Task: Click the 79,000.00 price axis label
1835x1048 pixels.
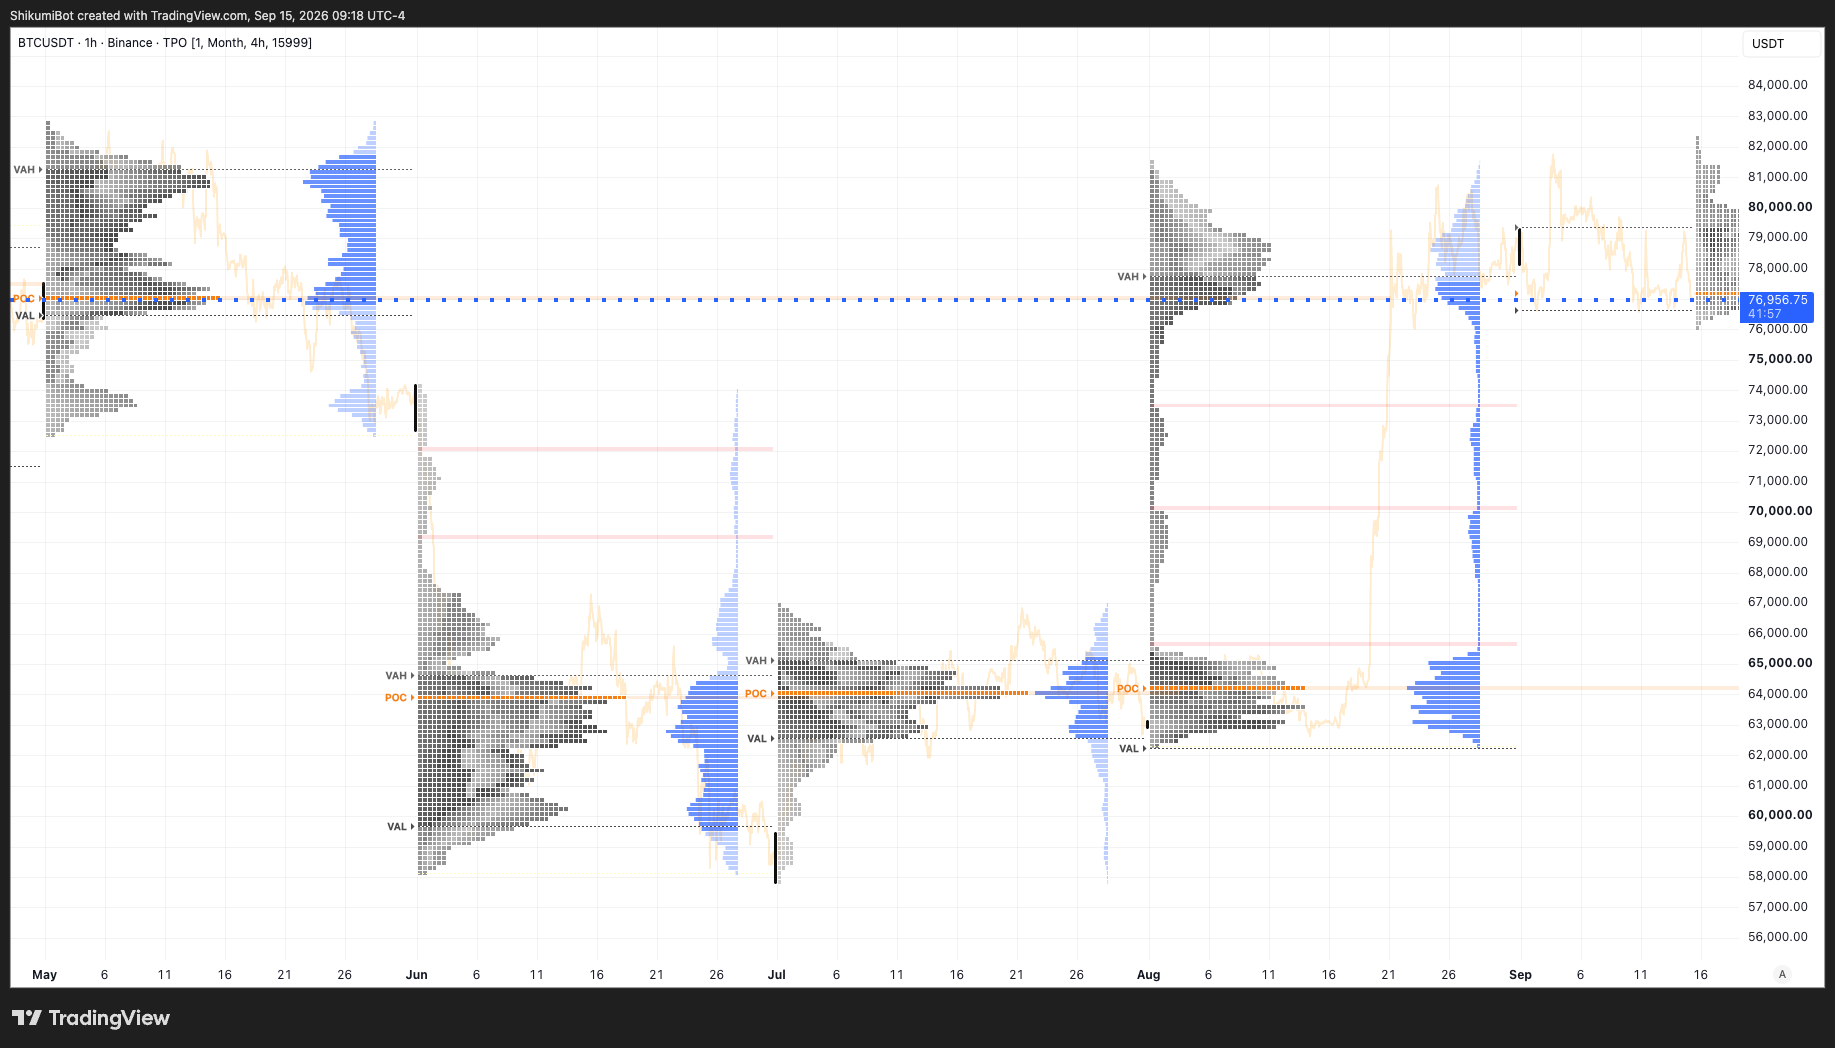Action: click(1778, 237)
